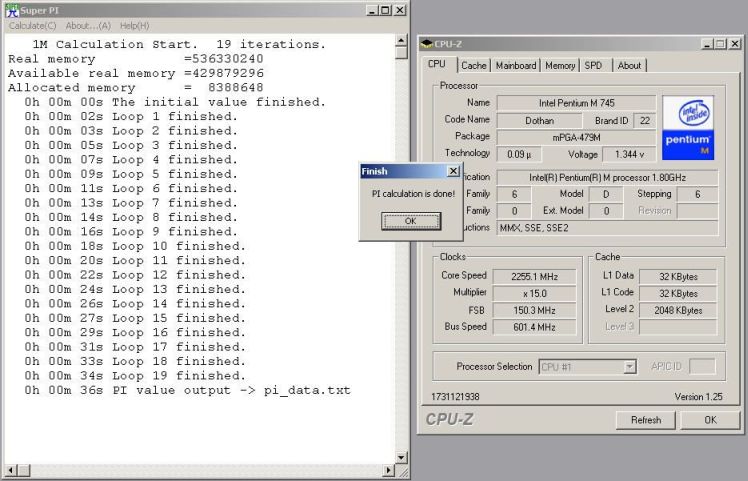Click the 'Loop 10 finished' line

pos(135,246)
